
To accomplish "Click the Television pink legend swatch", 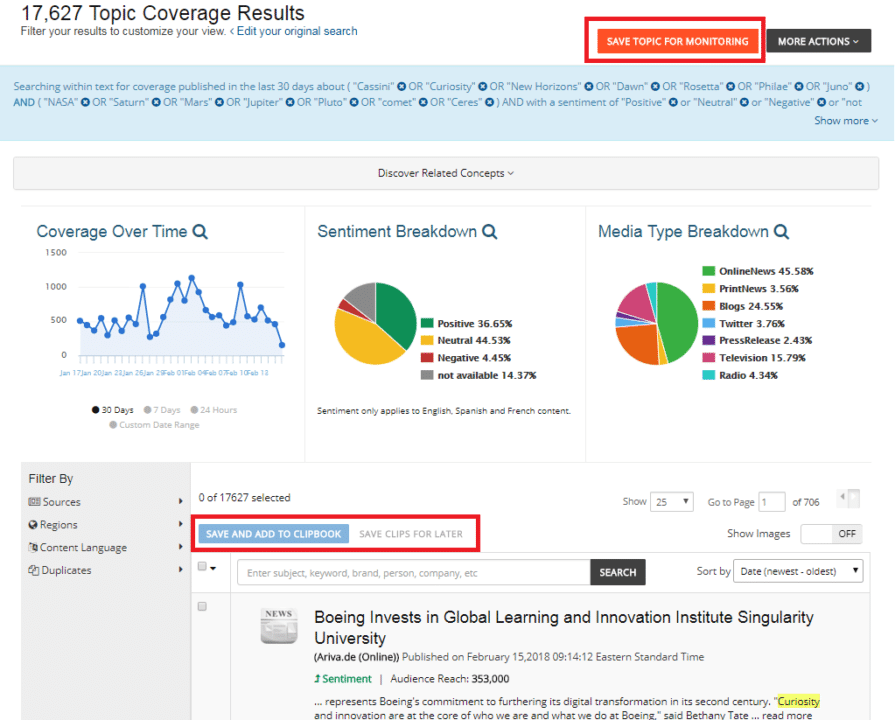I will (x=708, y=357).
